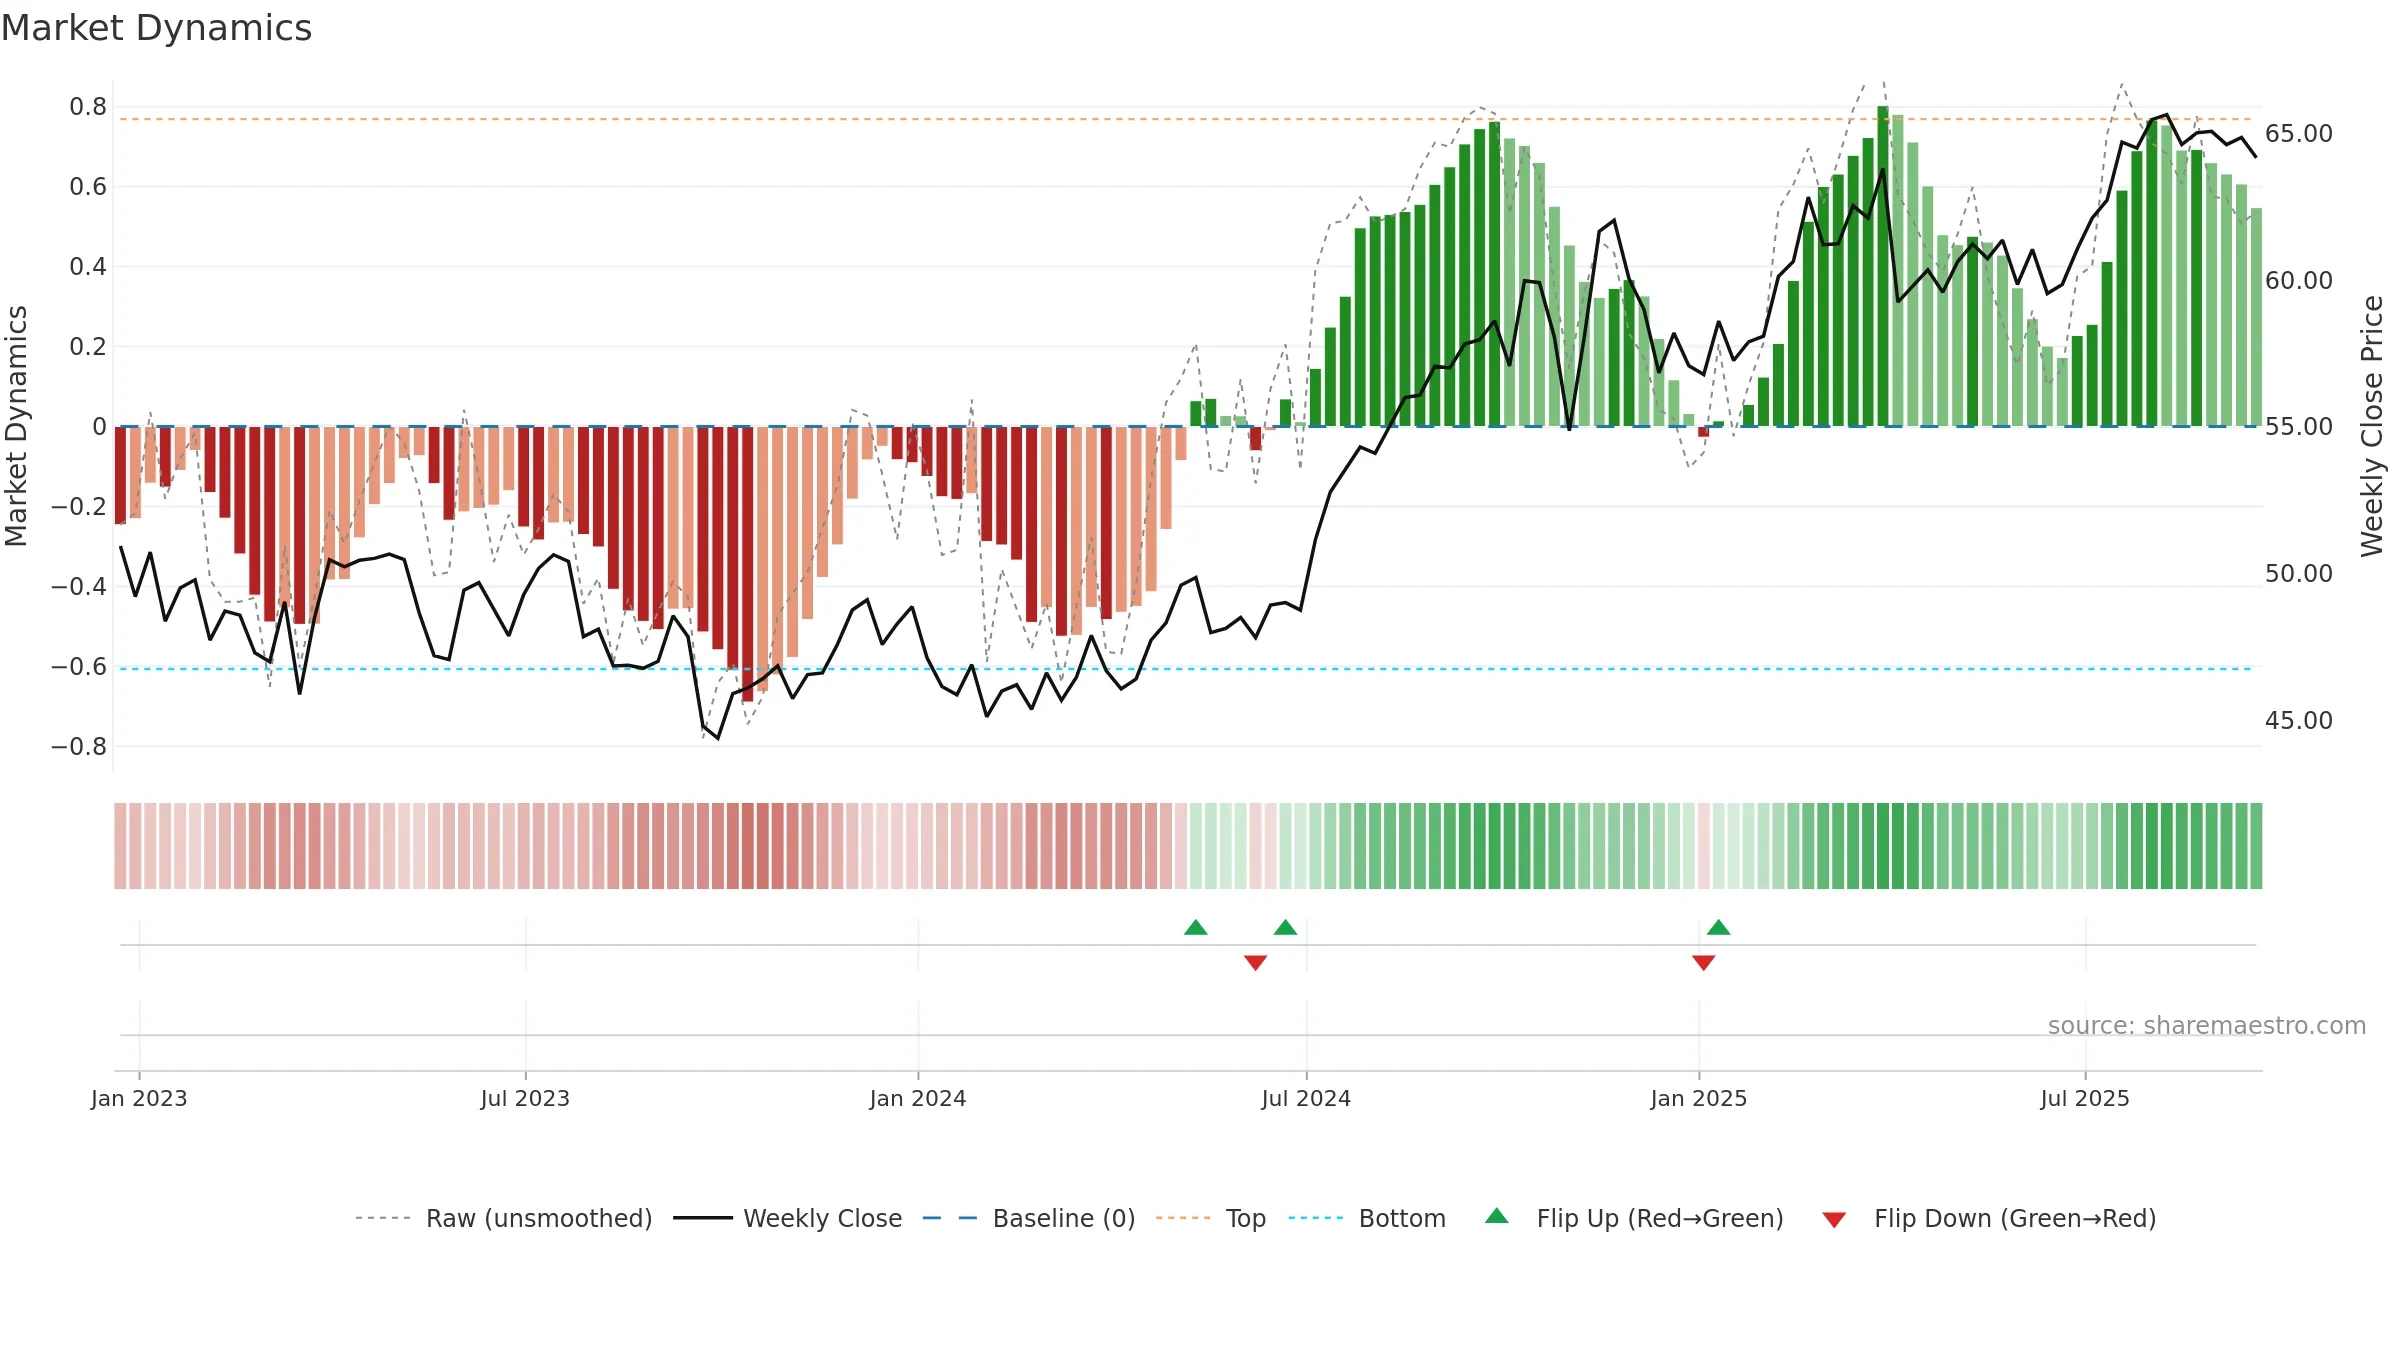Click the −0.8 left axis tick label
The width and height of the screenshot is (2400, 1350).
click(79, 747)
